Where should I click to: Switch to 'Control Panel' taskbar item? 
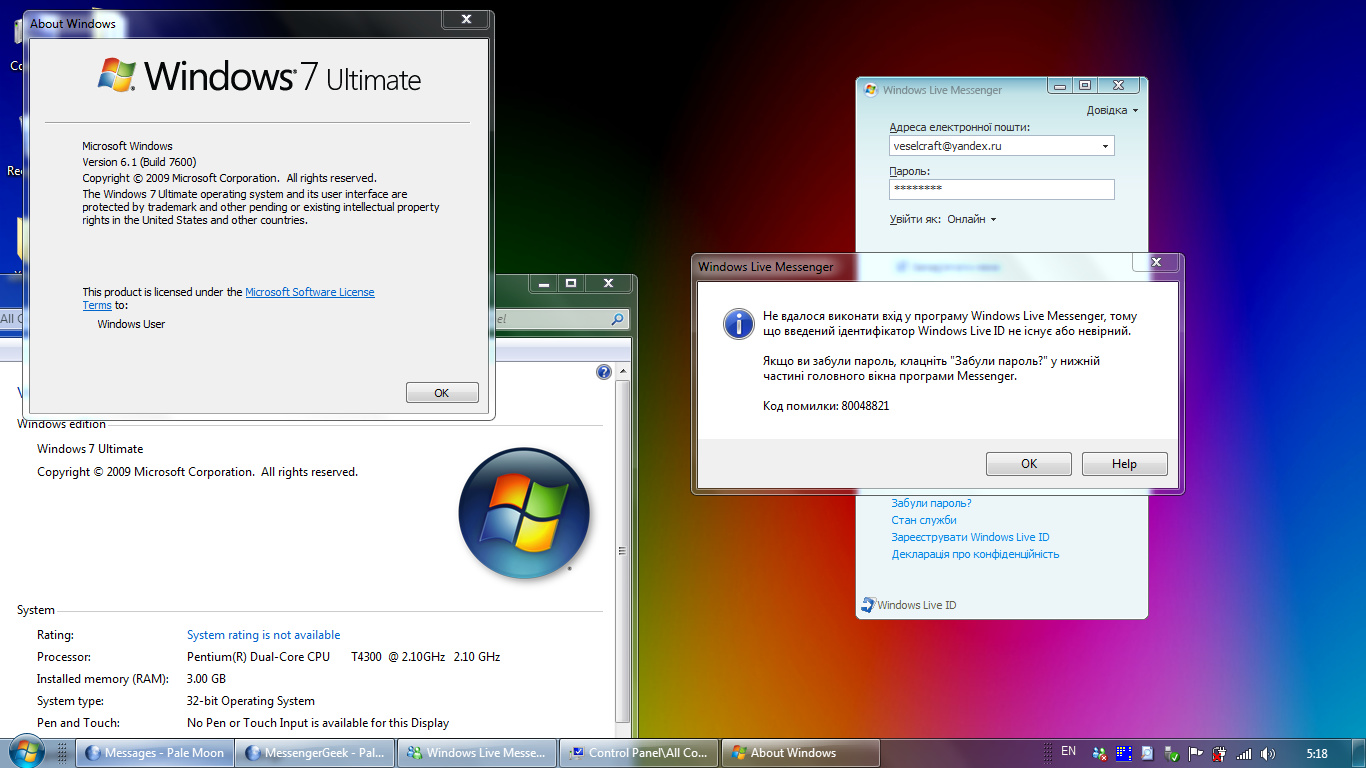(x=639, y=753)
